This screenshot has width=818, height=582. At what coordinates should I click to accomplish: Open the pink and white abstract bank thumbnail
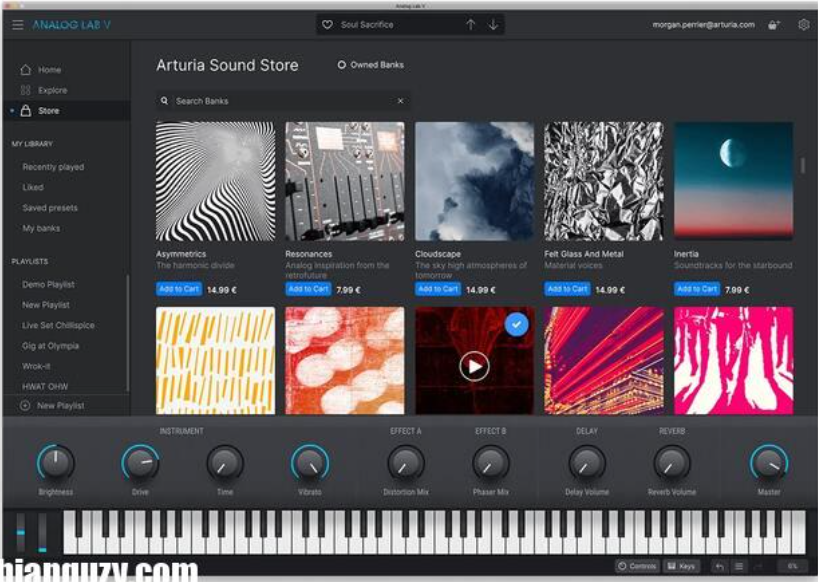[x=733, y=361]
